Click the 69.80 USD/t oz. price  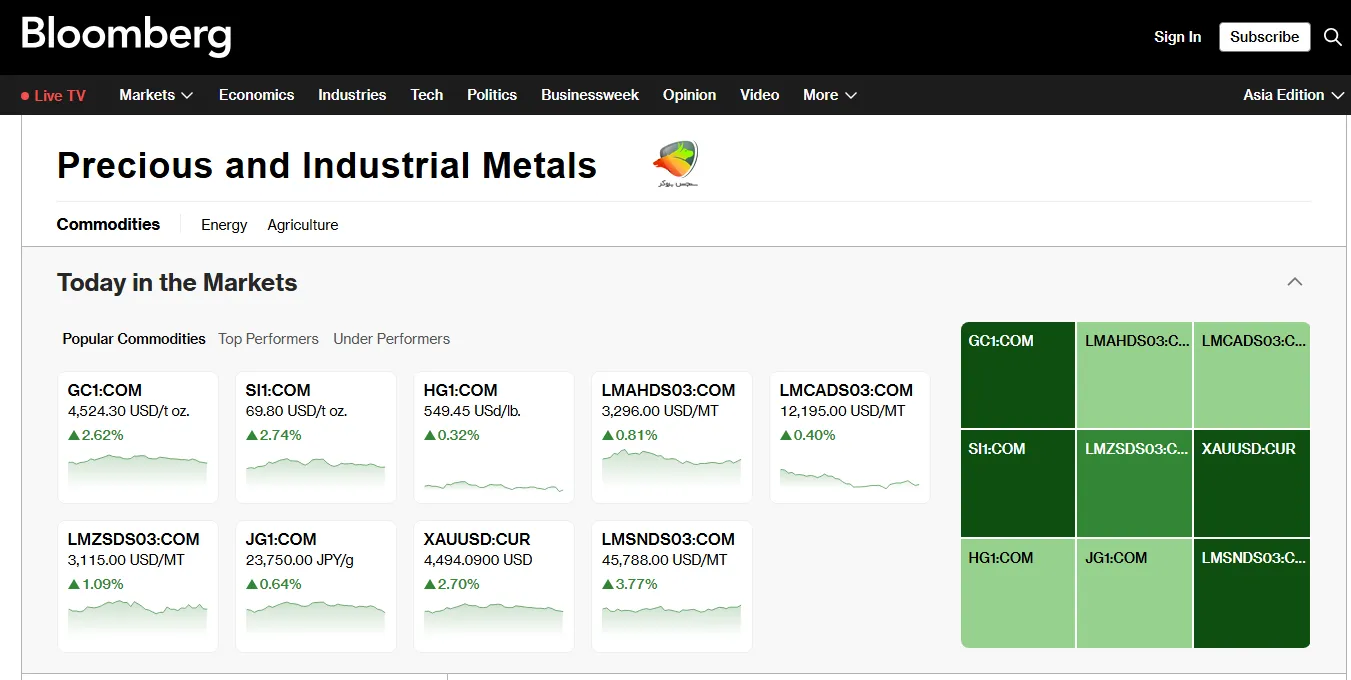click(x=295, y=411)
